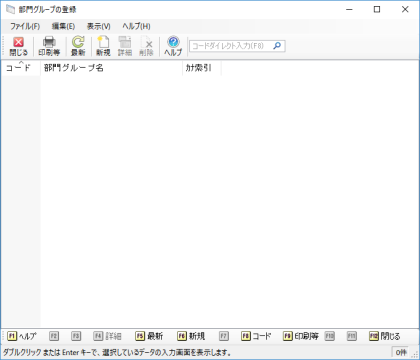The height and width of the screenshot is (360, 420).
Task: Open the ヘルプ(H) menu
Action: [136, 26]
